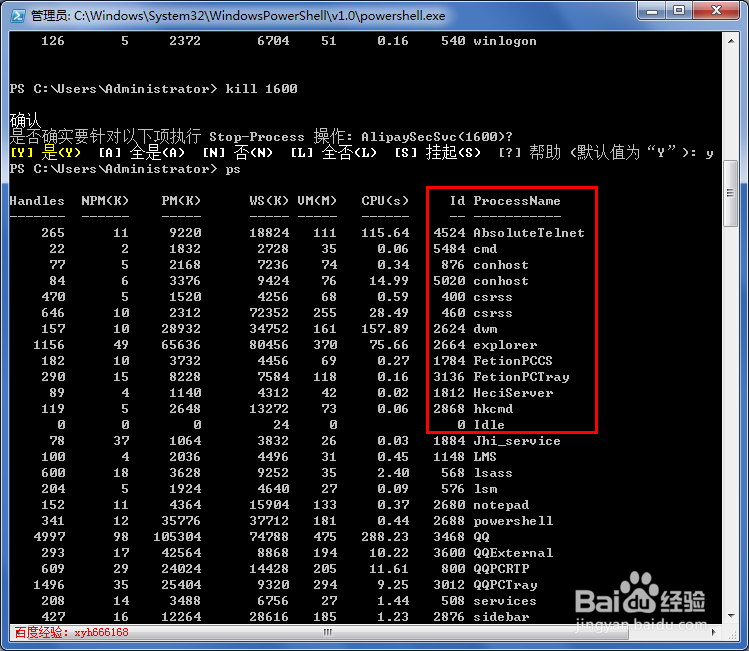Click the '[N] 否(N)' option text
The width and height of the screenshot is (749, 651).
click(237, 153)
